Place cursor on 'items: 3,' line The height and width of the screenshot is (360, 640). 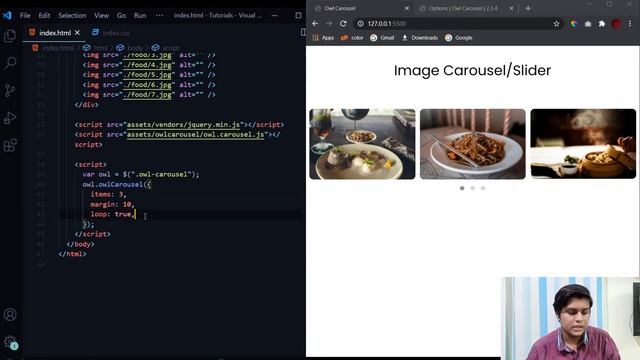point(108,194)
